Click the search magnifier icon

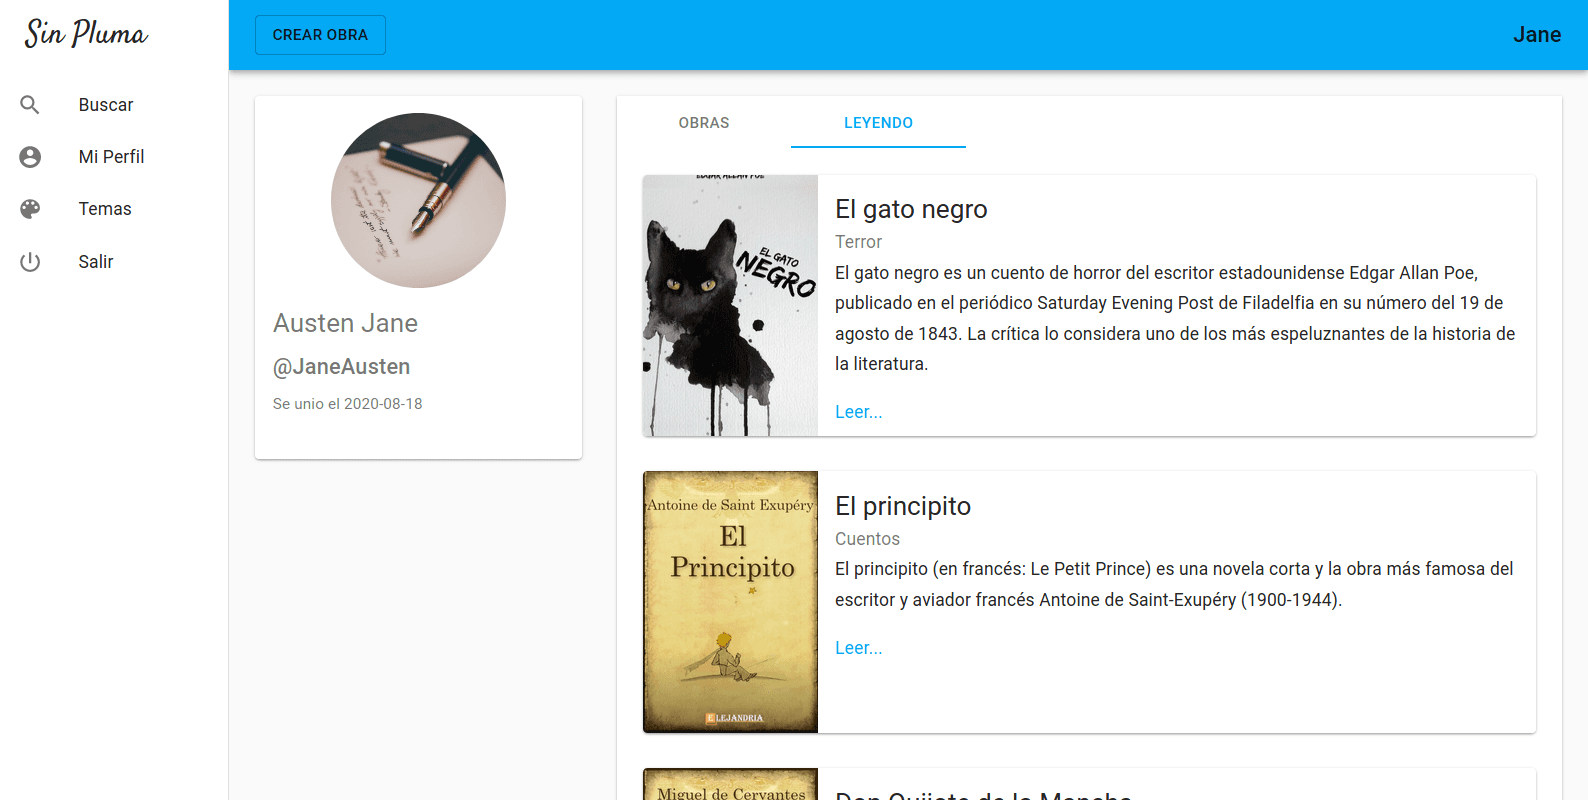[x=30, y=105]
